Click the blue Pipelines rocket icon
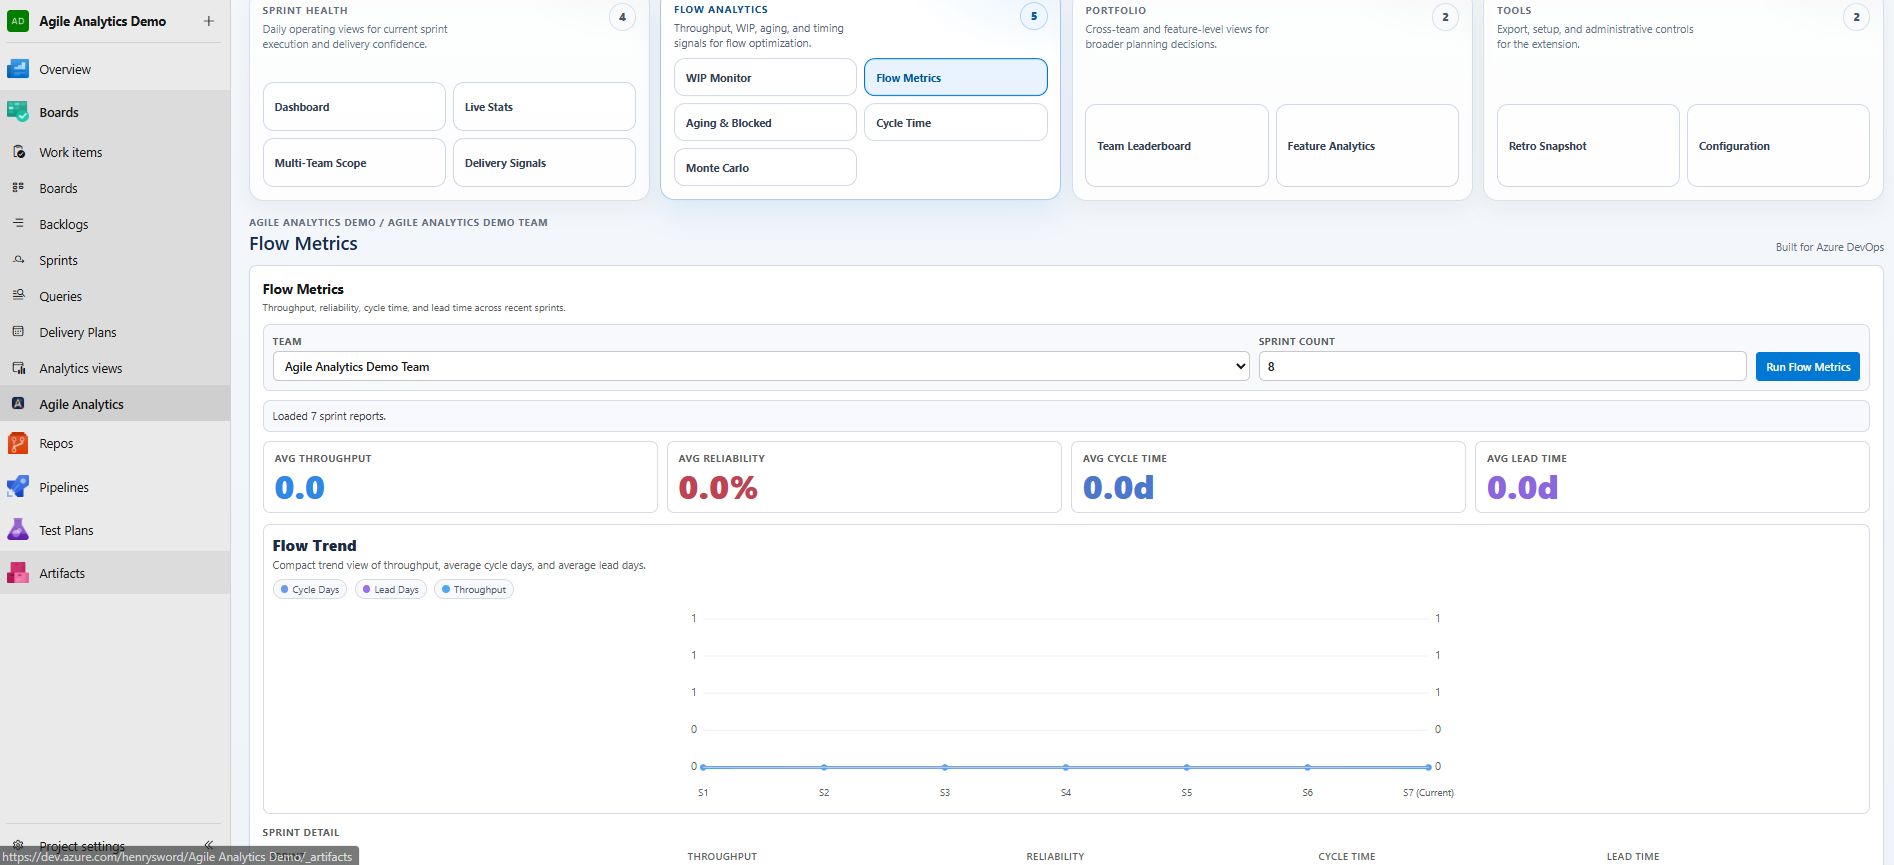Screen dimensions: 1894x865 pyautogui.click(x=18, y=487)
